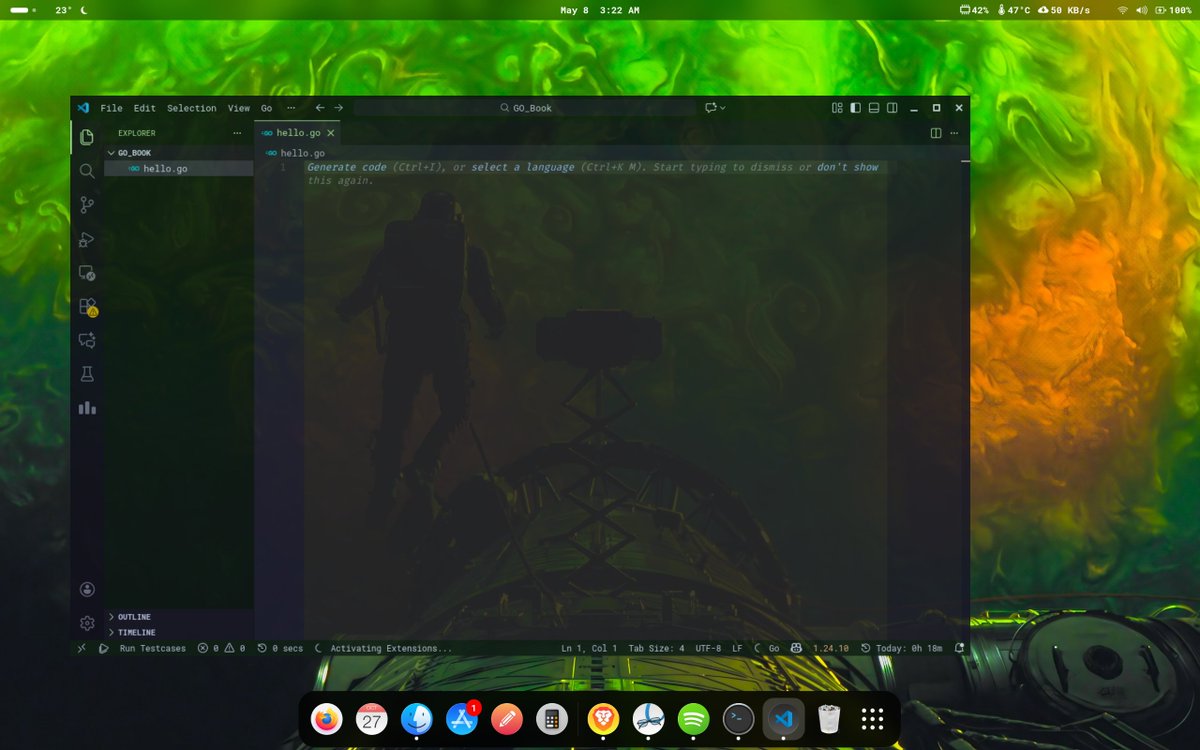Open the Selection menu

[x=192, y=108]
